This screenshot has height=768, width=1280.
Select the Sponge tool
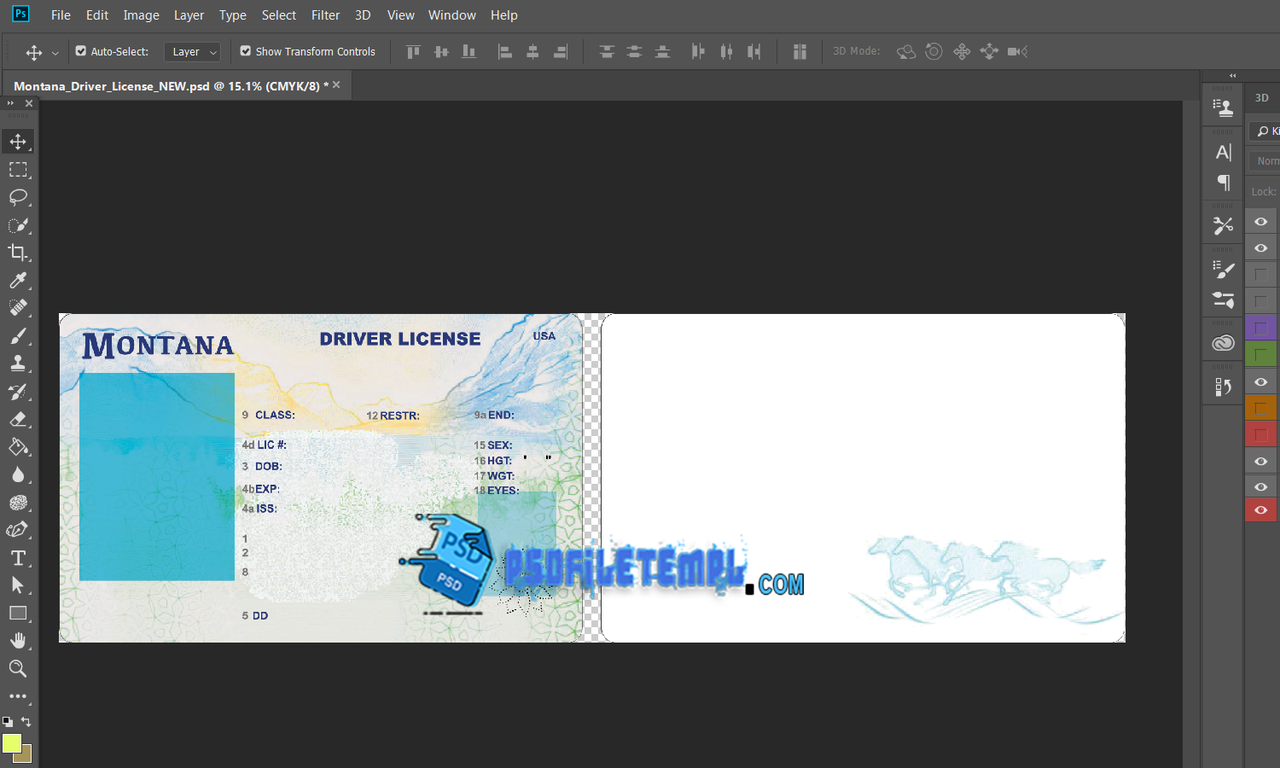[x=18, y=502]
